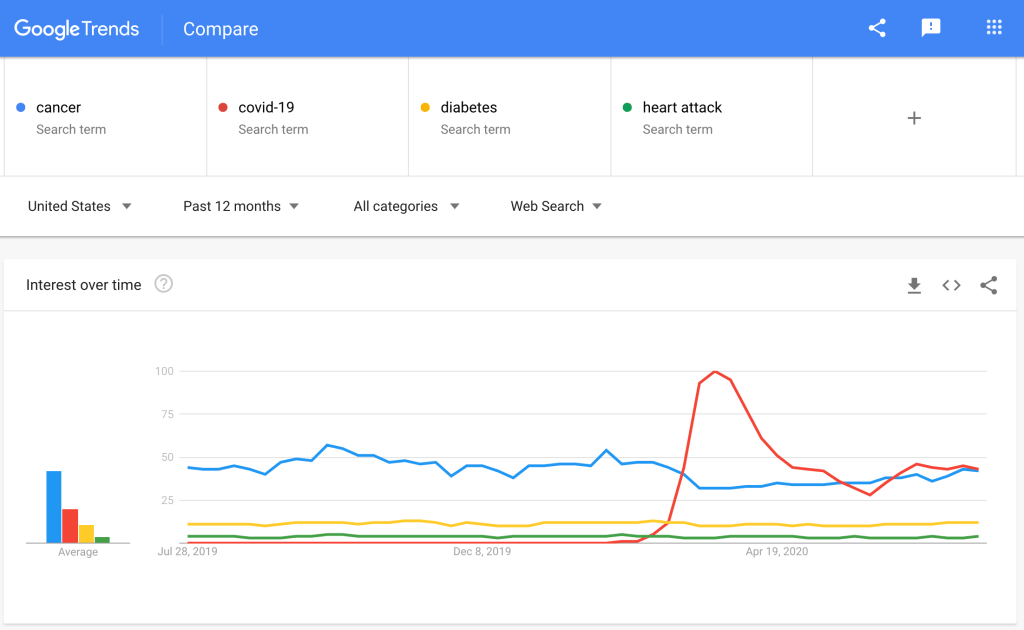The height and width of the screenshot is (630, 1024).
Task: Click the share icon in the header
Action: click(877, 28)
